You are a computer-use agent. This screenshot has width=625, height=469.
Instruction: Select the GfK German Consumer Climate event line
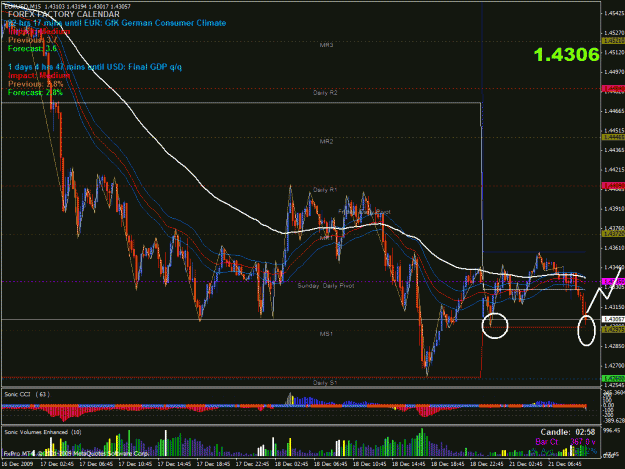[116, 23]
